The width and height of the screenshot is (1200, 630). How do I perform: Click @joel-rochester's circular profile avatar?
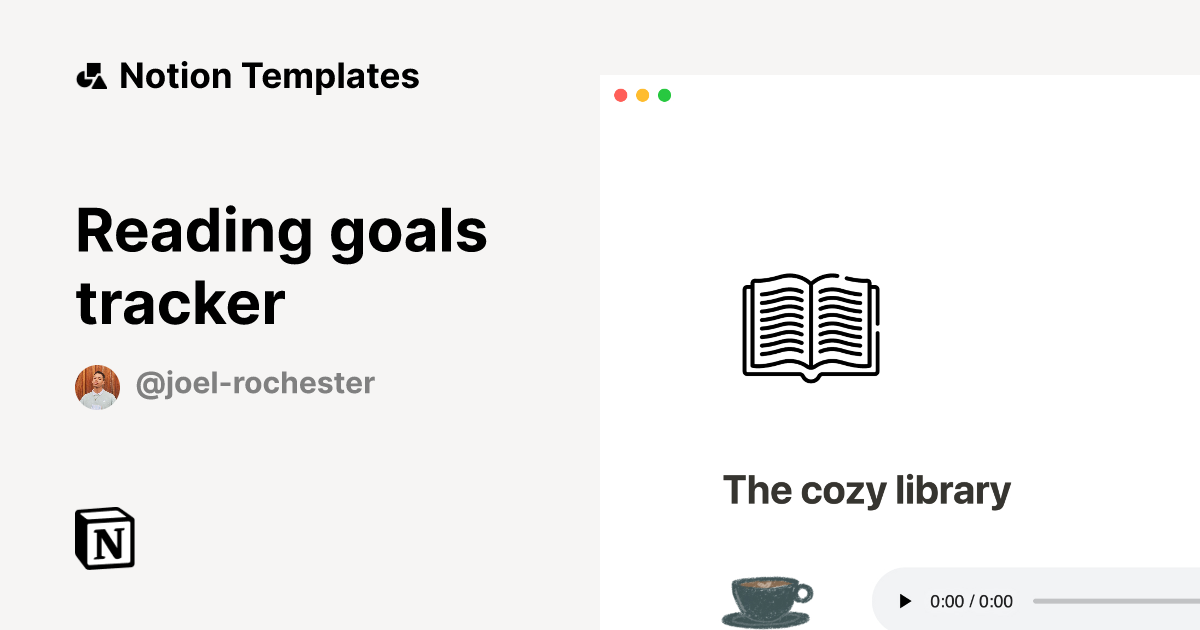pos(97,385)
